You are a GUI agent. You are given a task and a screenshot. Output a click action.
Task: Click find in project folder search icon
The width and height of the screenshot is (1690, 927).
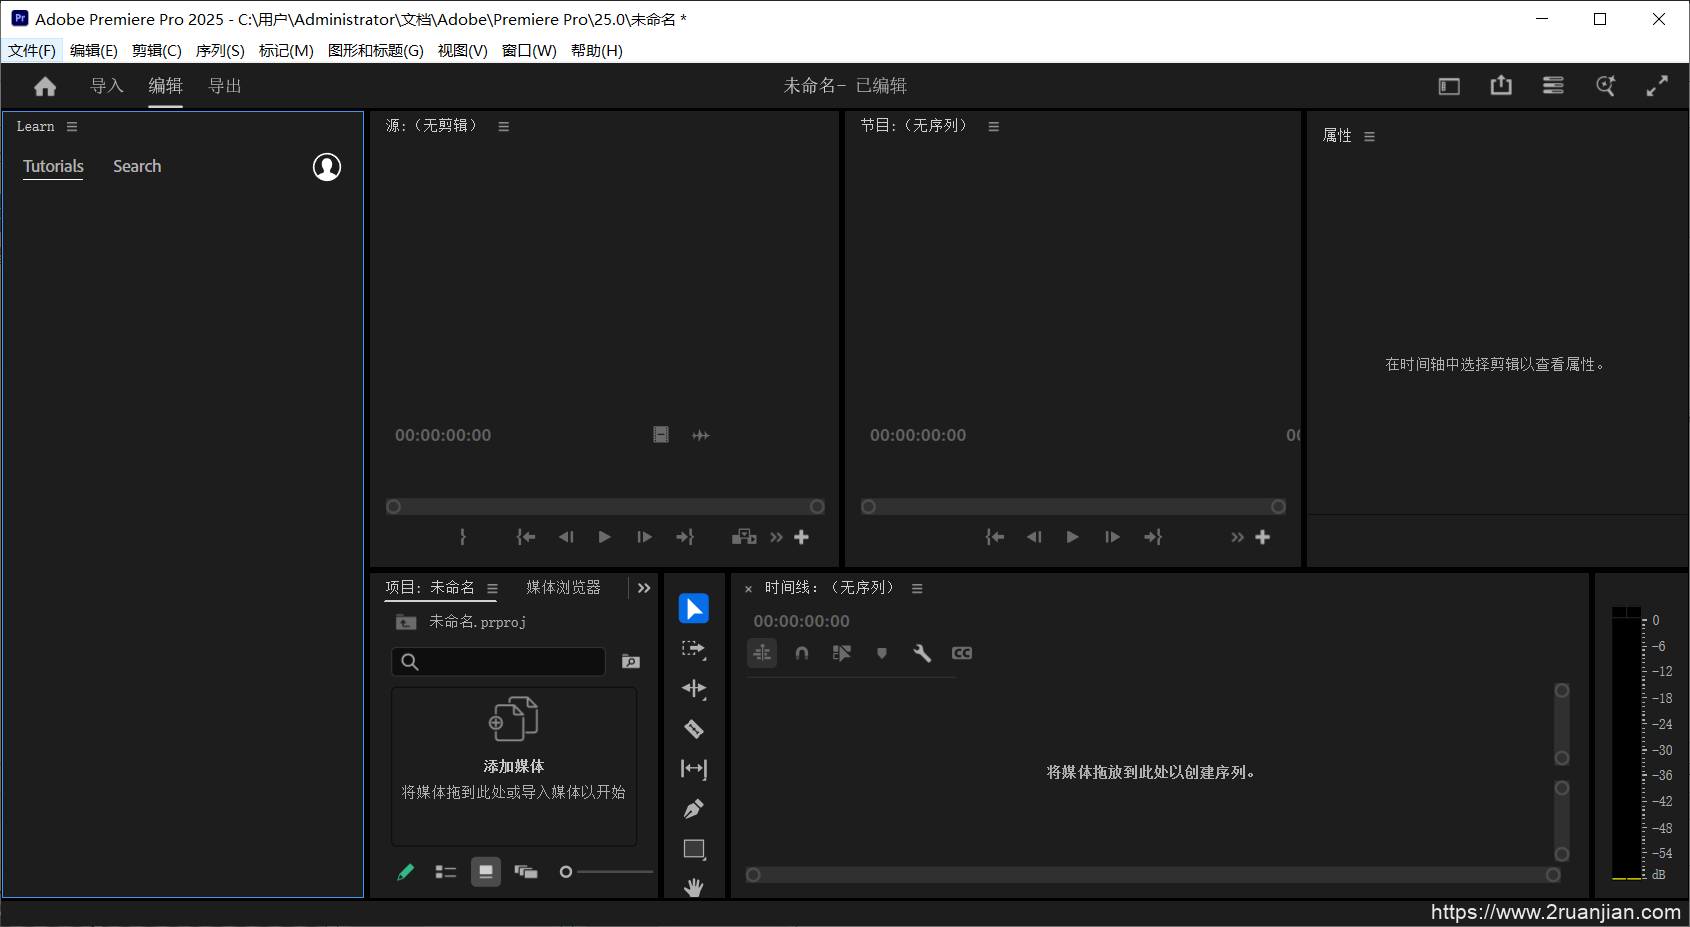click(631, 661)
